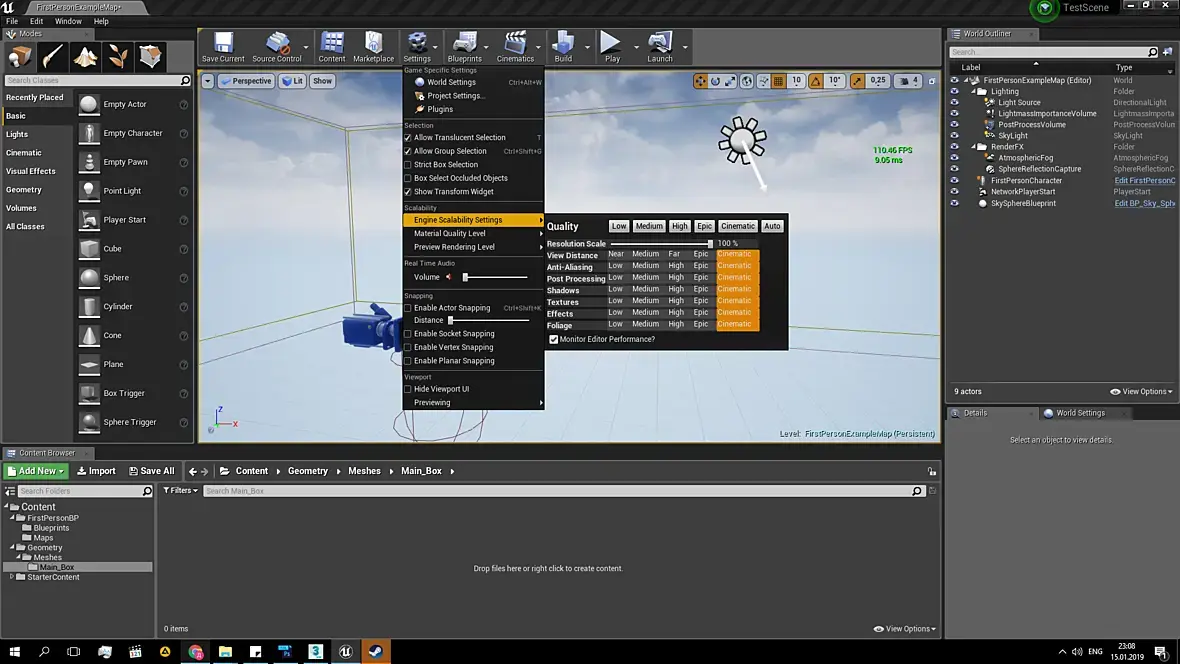
Task: Open the Previewing submenu
Action: tap(473, 403)
